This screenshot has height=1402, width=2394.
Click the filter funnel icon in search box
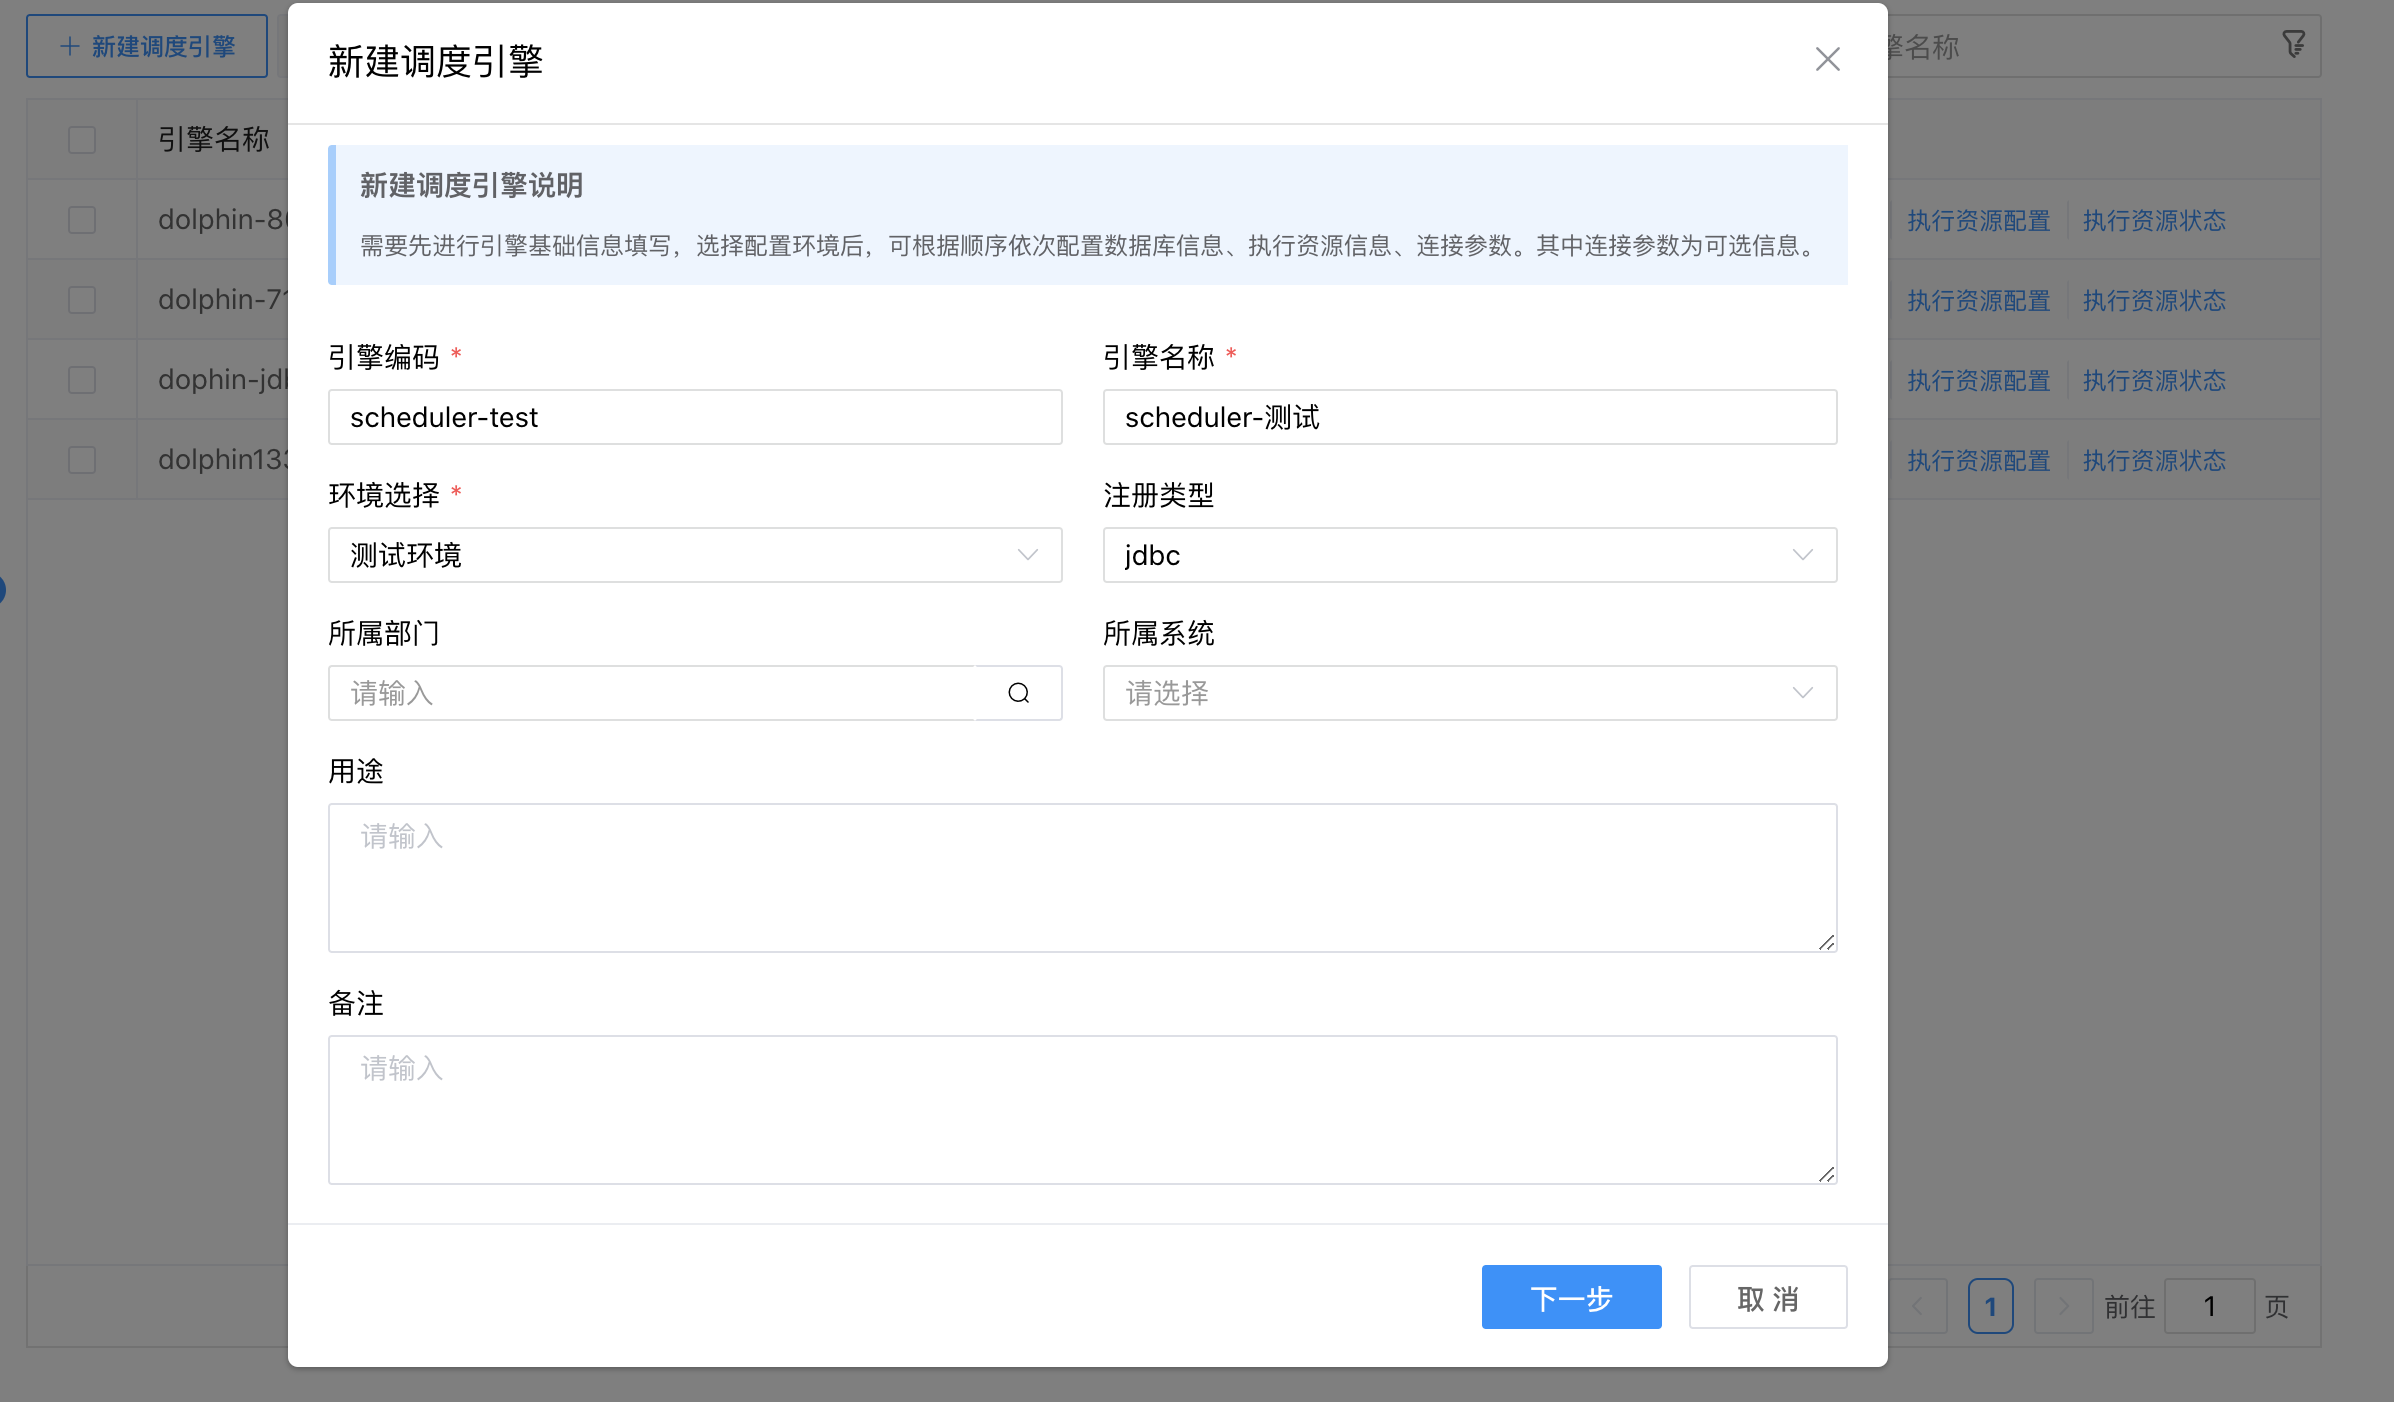2292,44
